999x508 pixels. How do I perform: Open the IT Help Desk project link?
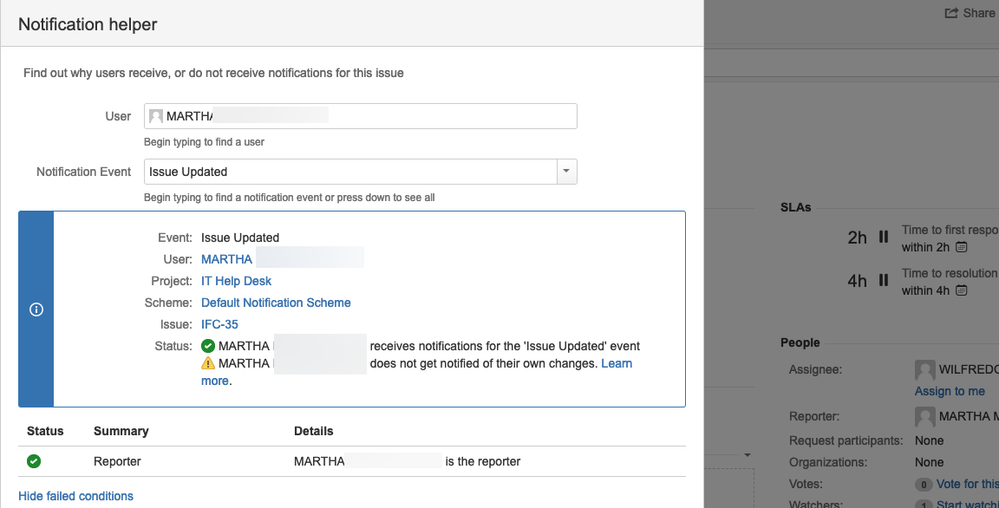pos(236,281)
